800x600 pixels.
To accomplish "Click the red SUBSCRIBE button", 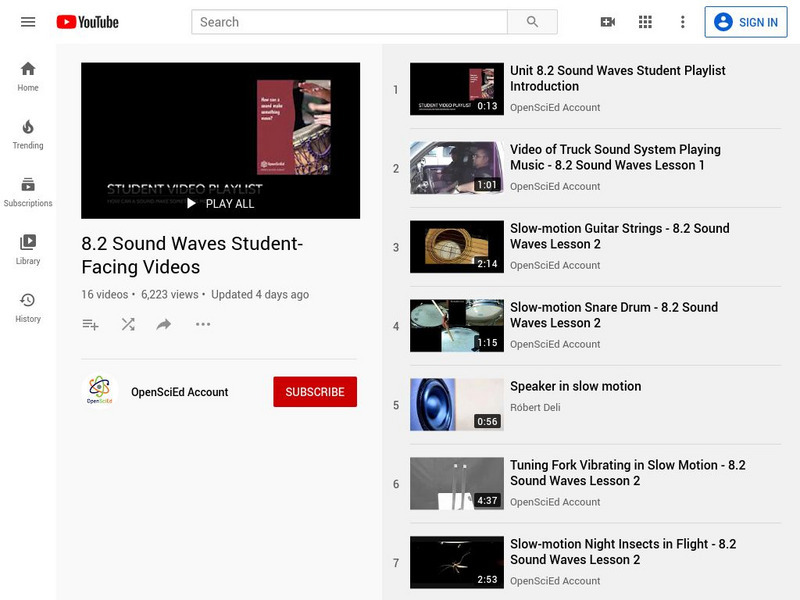I will tap(315, 392).
